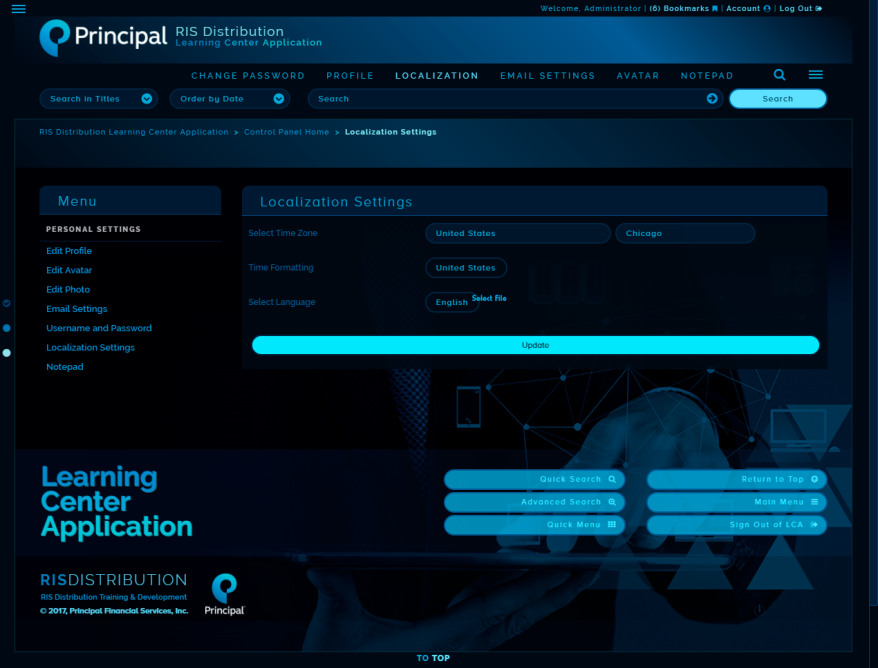Open the time zone country dropdown

518,233
